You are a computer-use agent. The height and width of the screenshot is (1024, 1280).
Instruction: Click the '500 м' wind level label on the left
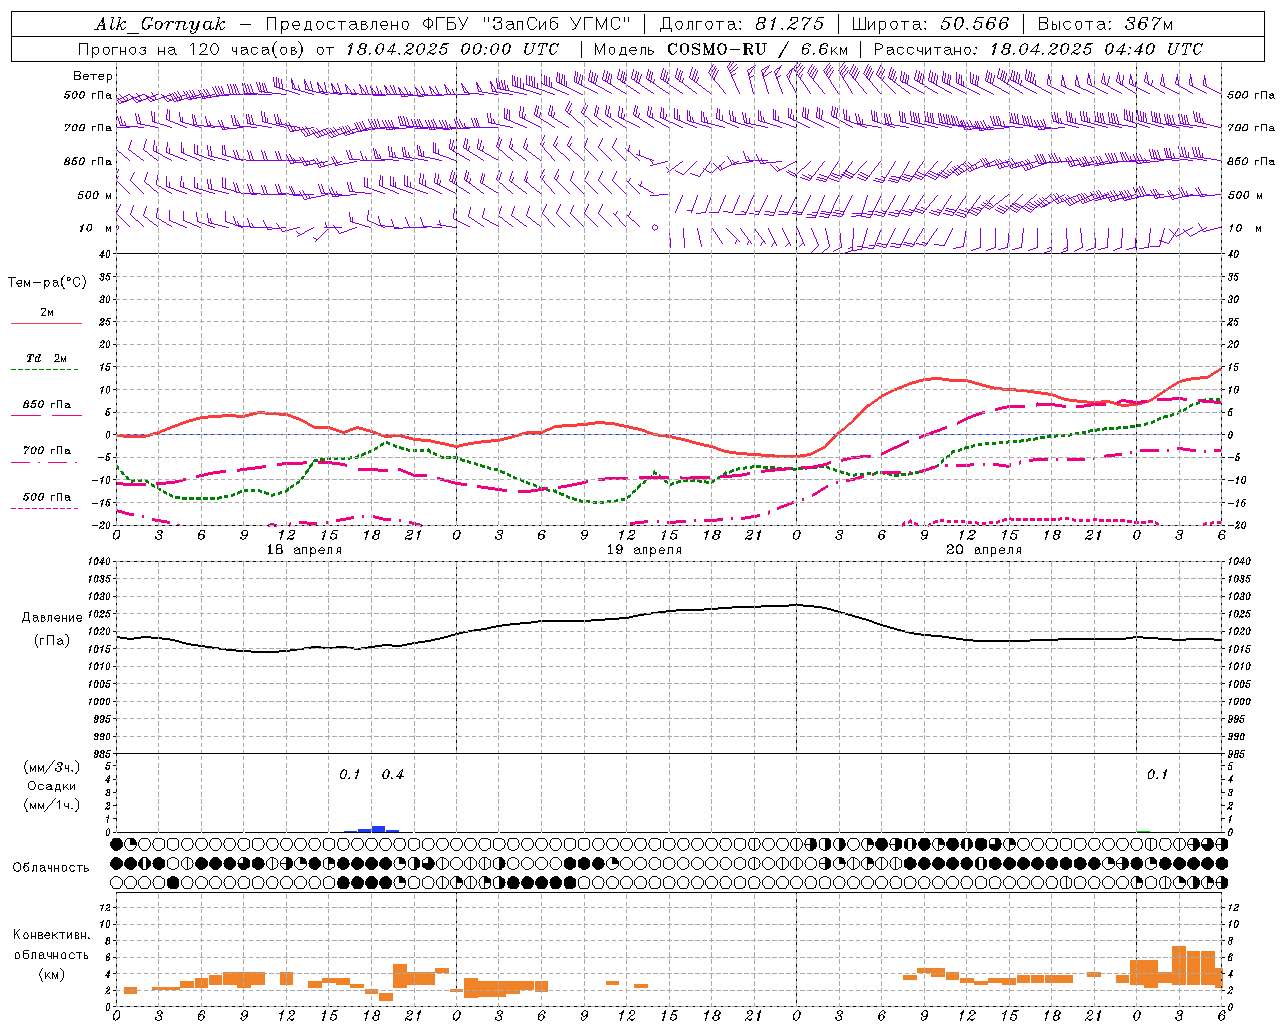(x=95, y=195)
